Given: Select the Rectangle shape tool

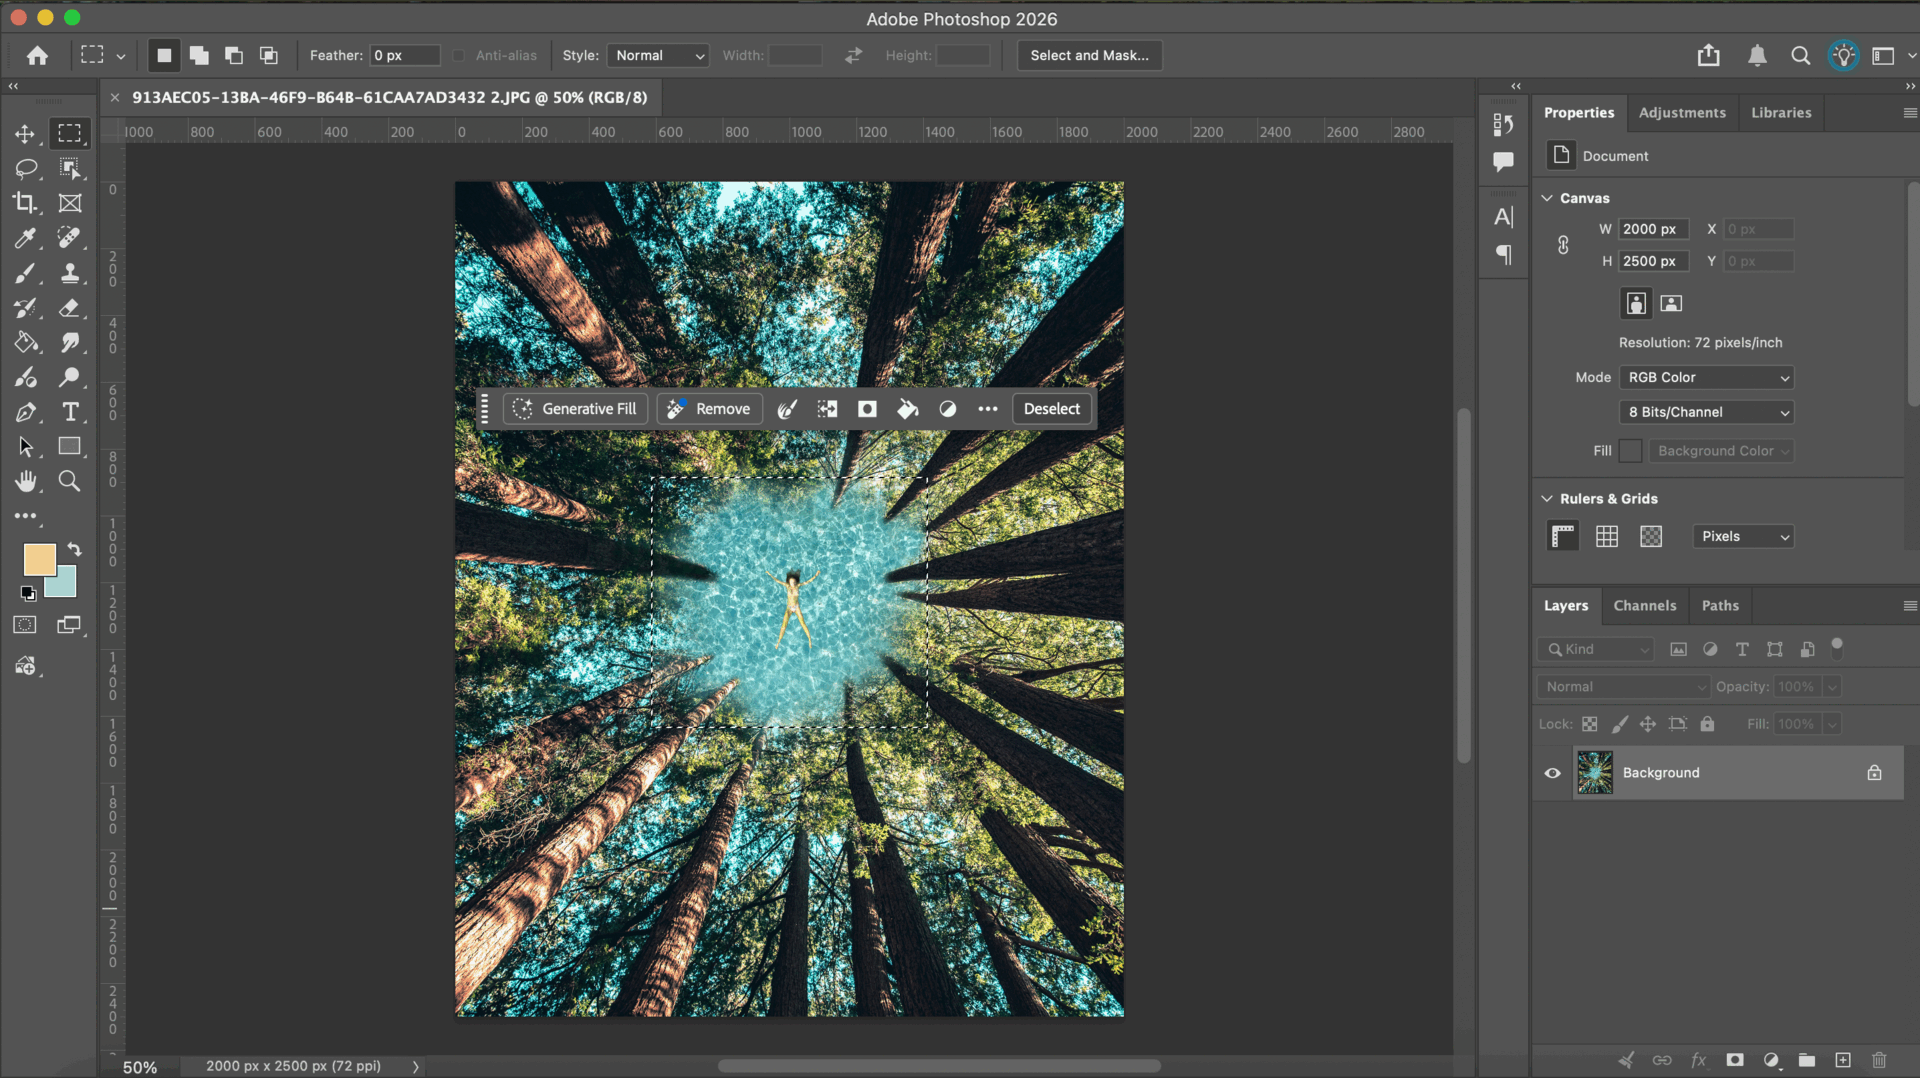Looking at the screenshot, I should (69, 447).
